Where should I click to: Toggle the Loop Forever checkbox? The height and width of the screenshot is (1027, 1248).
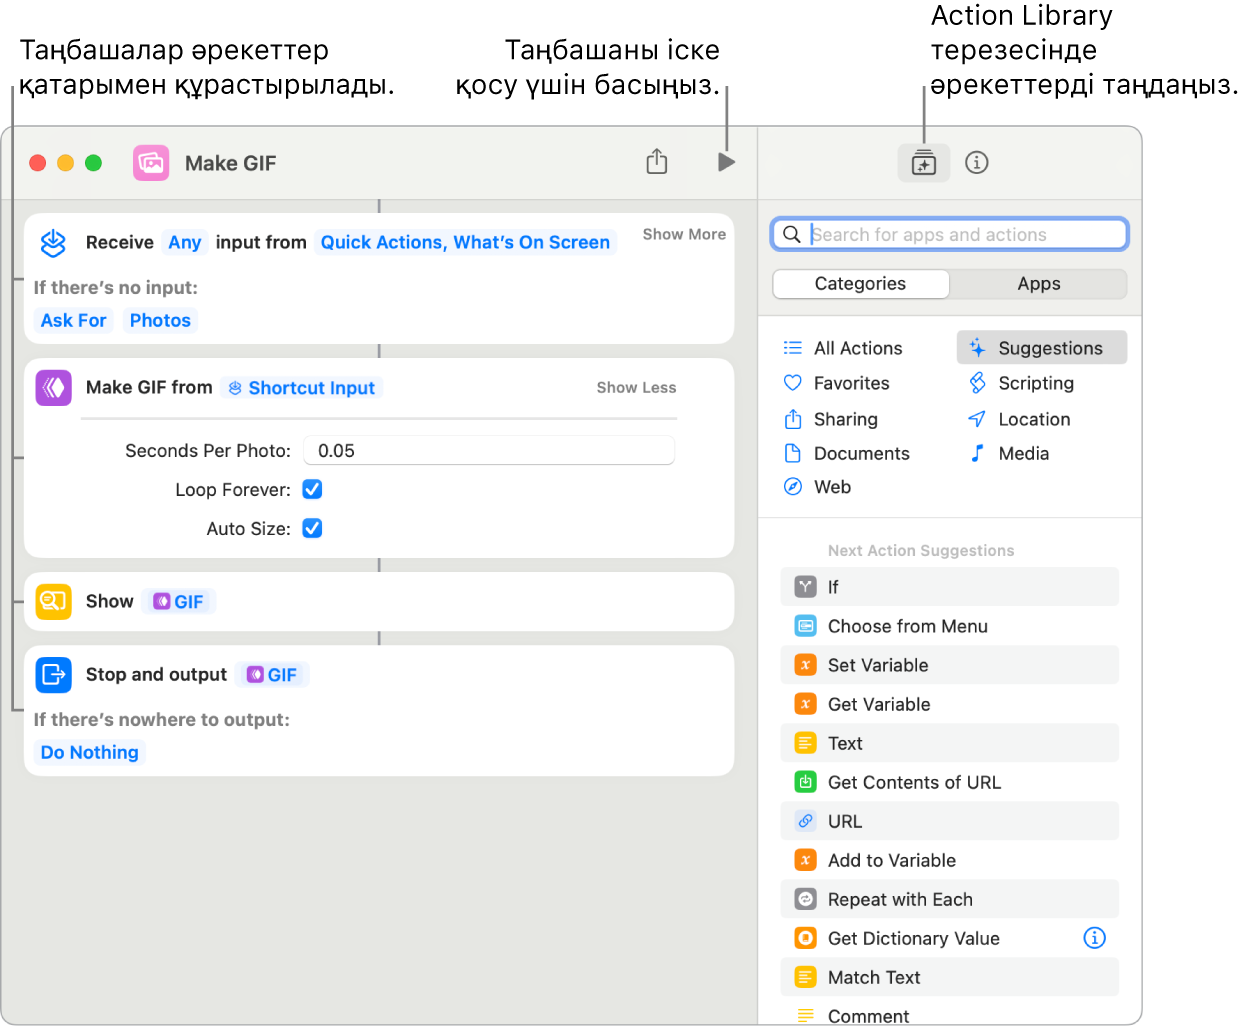coord(312,489)
